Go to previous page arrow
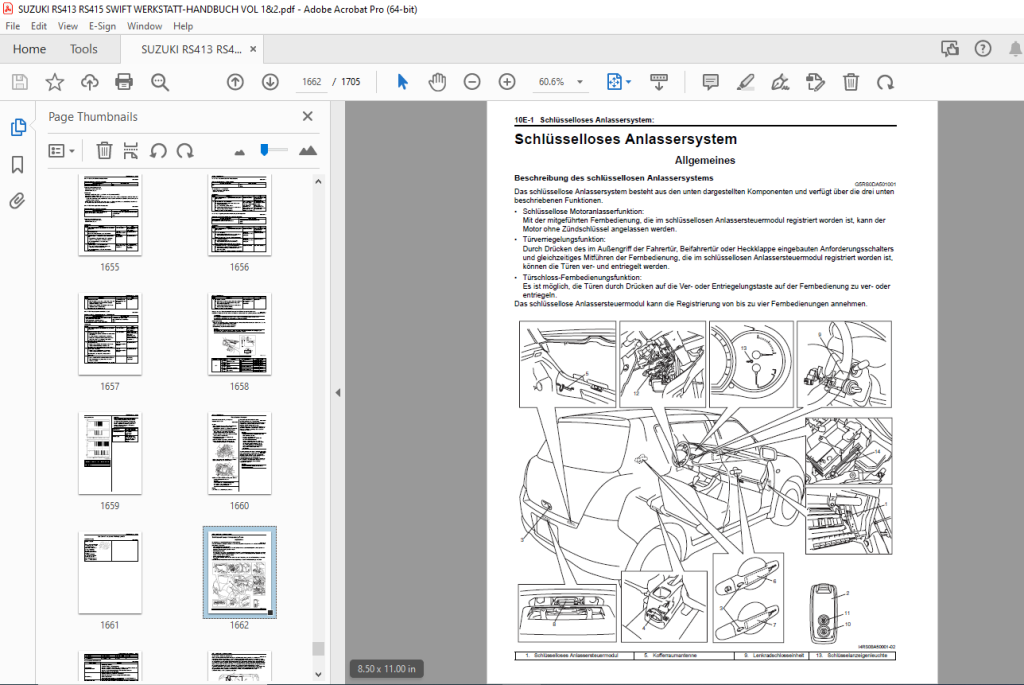The height and width of the screenshot is (685, 1024). [x=235, y=82]
